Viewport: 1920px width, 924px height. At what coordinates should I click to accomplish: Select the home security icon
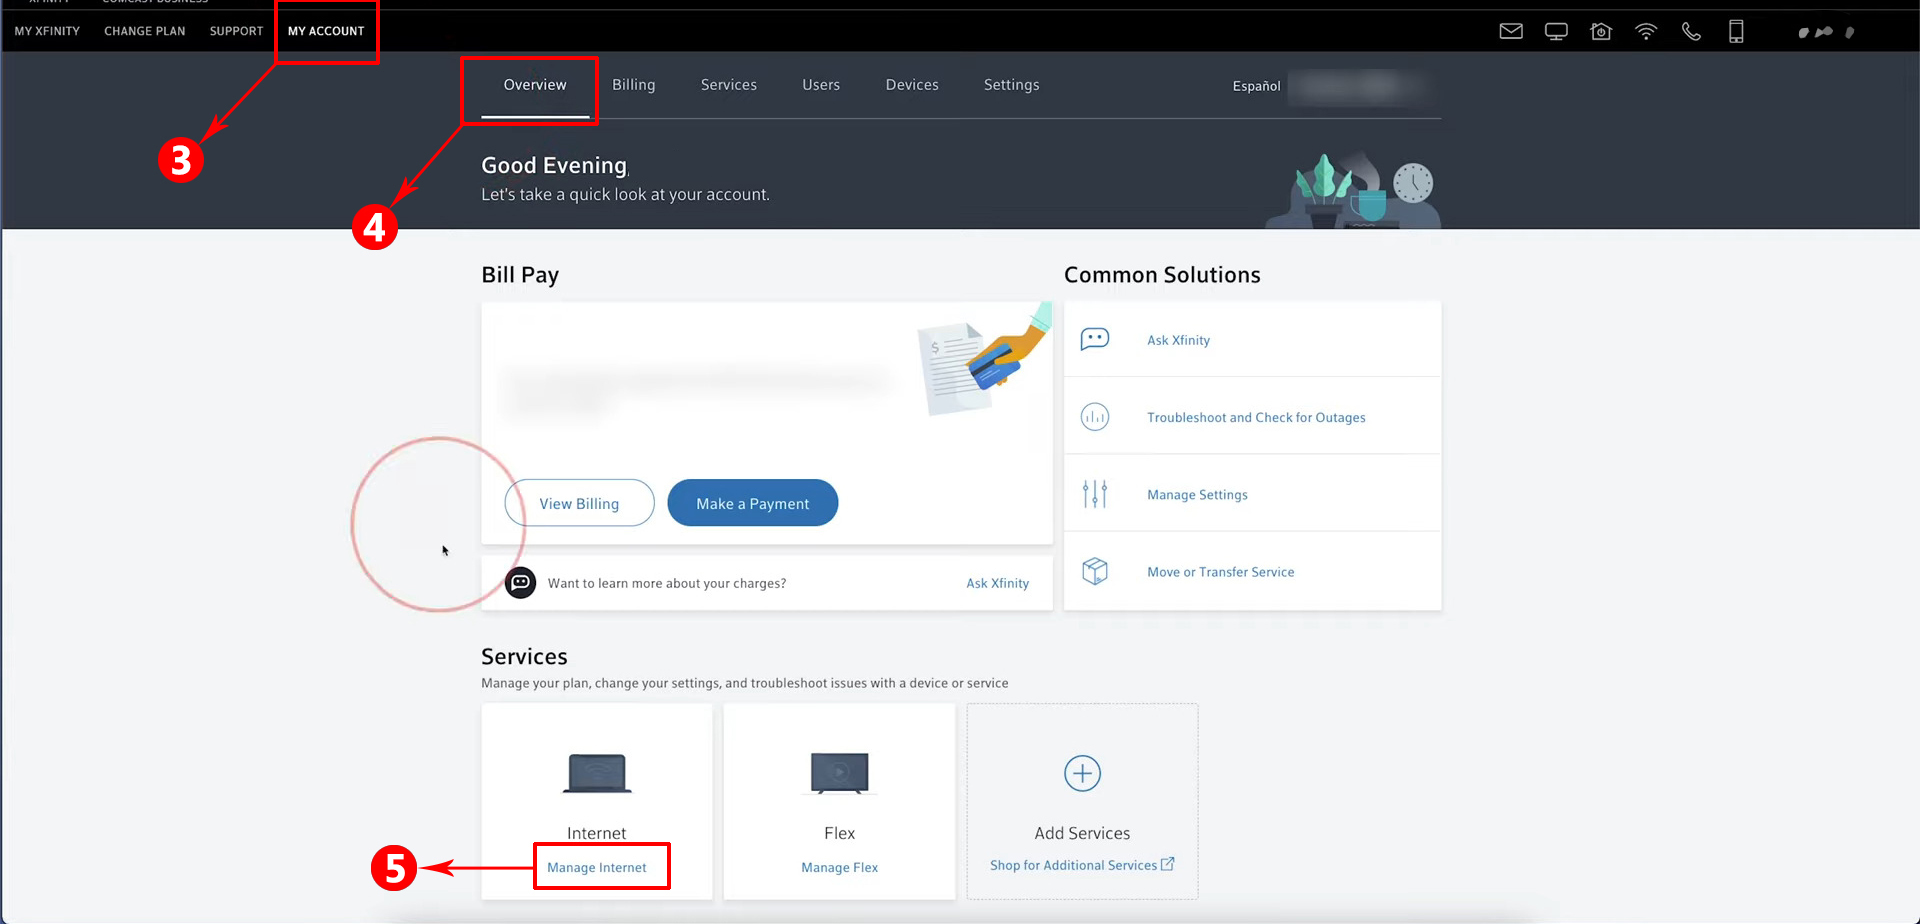[x=1601, y=31]
